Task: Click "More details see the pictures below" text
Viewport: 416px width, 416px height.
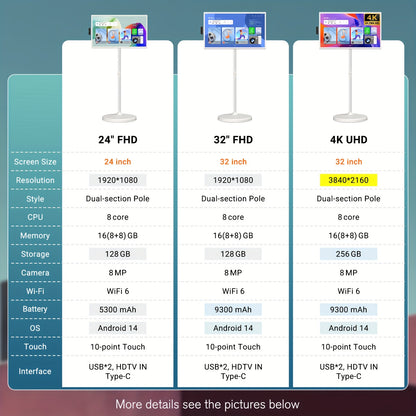Action: pos(207,404)
